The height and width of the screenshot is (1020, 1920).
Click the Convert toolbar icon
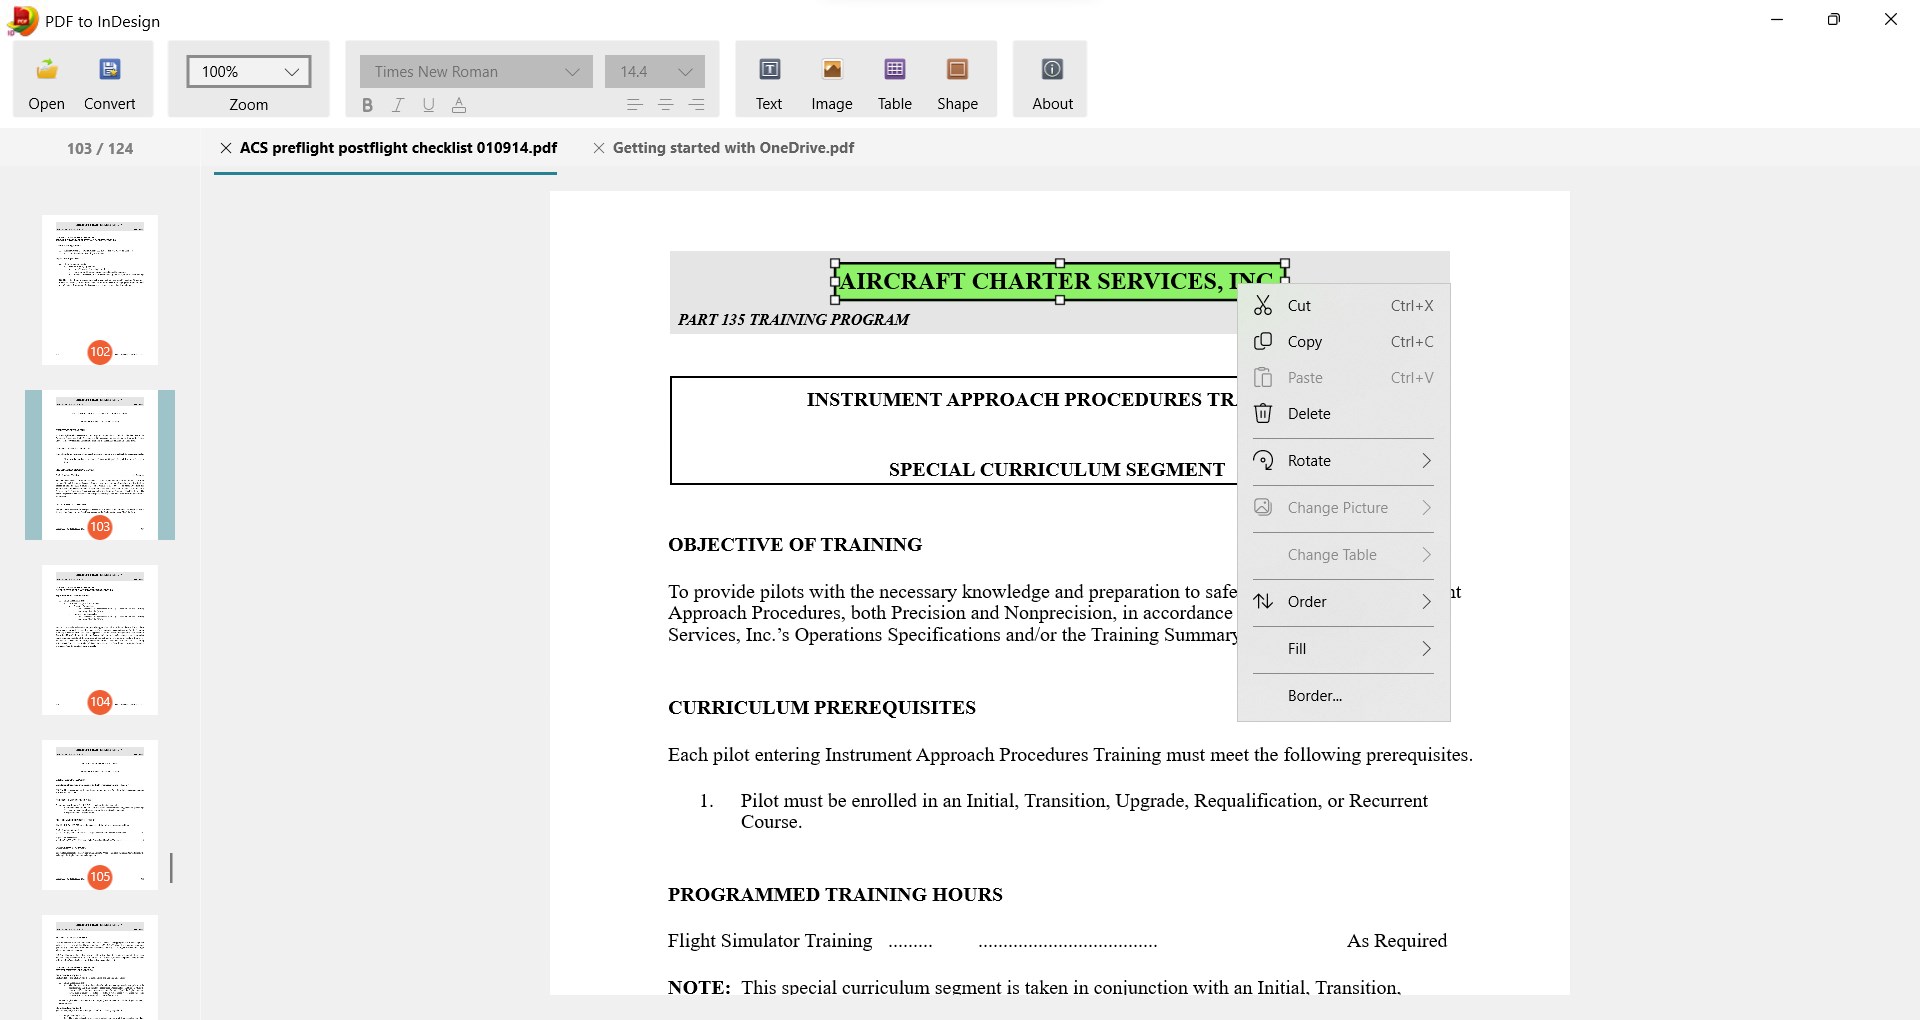click(110, 80)
